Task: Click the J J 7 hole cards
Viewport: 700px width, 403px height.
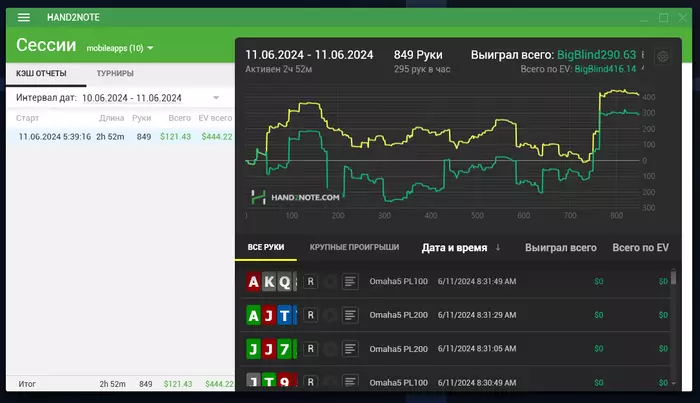Action: [x=271, y=349]
